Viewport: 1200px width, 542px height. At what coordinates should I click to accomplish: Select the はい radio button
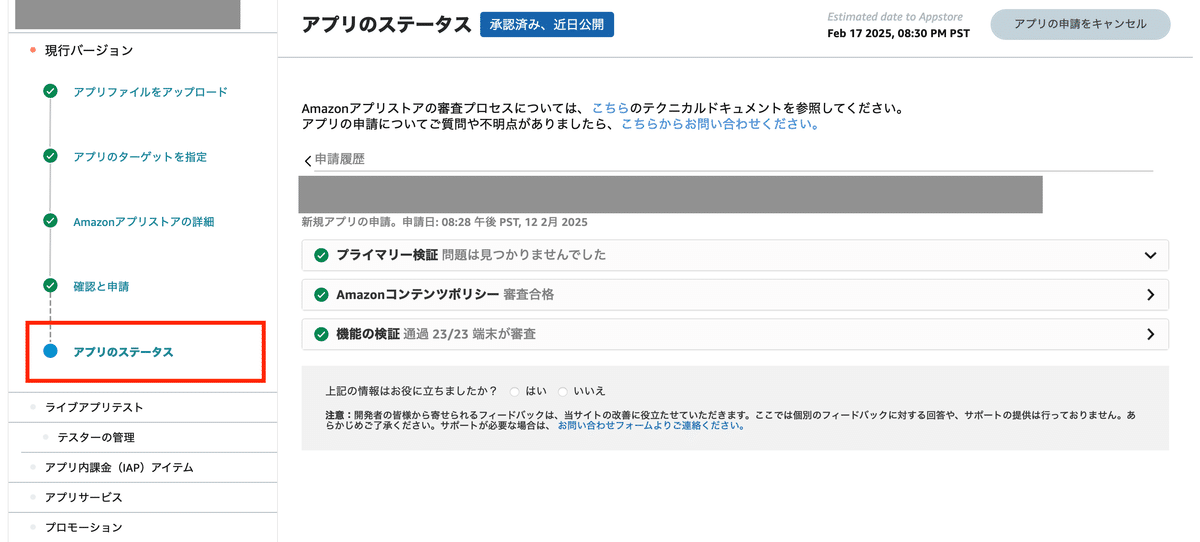point(515,391)
